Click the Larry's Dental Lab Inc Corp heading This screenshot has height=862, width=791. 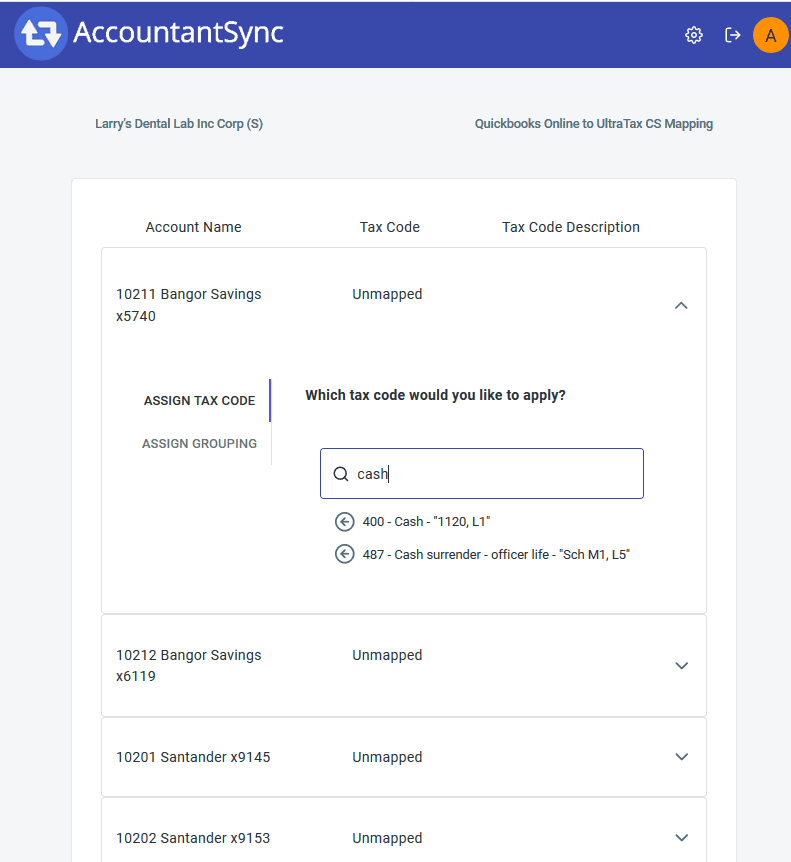click(179, 123)
